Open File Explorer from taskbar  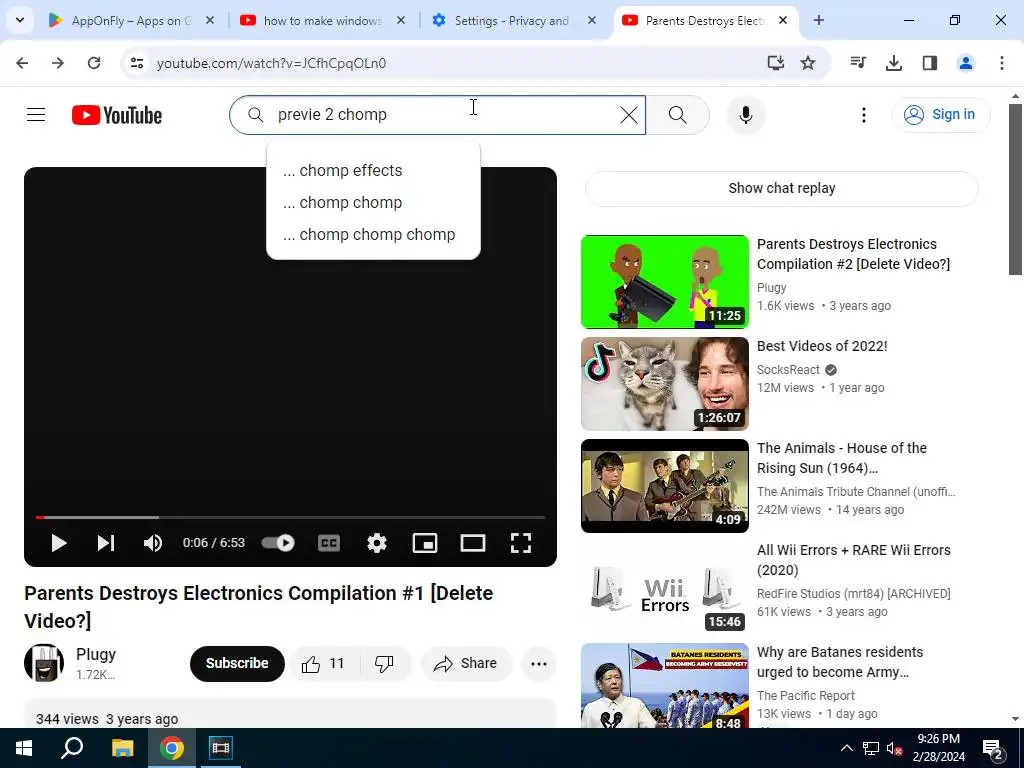coord(122,748)
